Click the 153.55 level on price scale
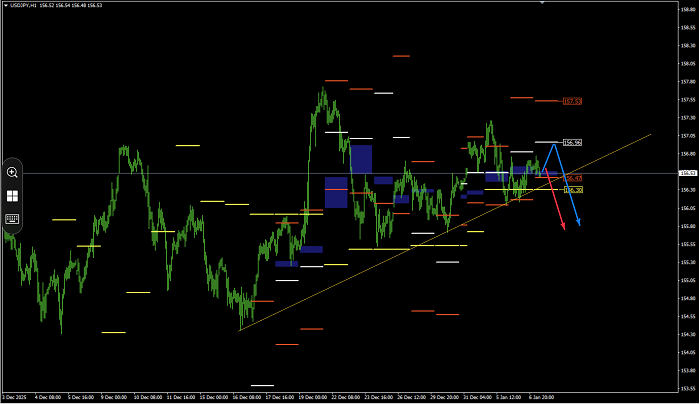Image resolution: width=700 pixels, height=404 pixels. (687, 389)
